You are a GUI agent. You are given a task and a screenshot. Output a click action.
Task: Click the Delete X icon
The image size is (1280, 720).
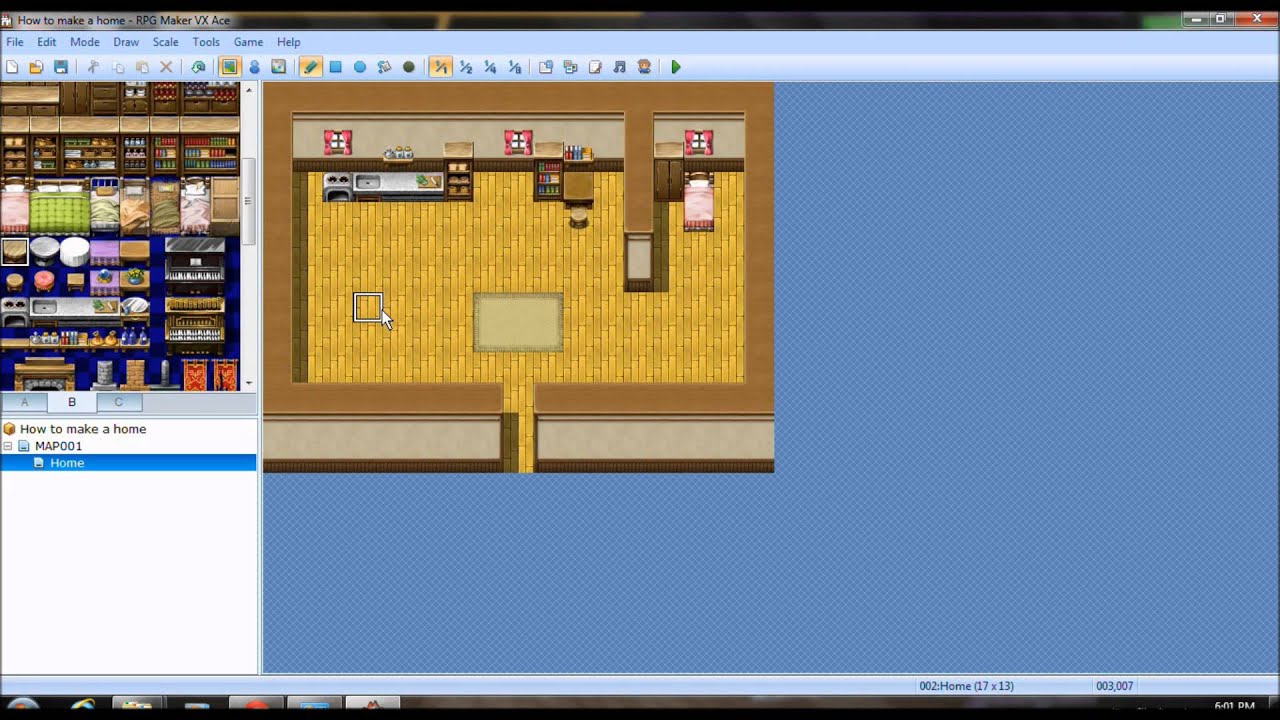coord(167,67)
